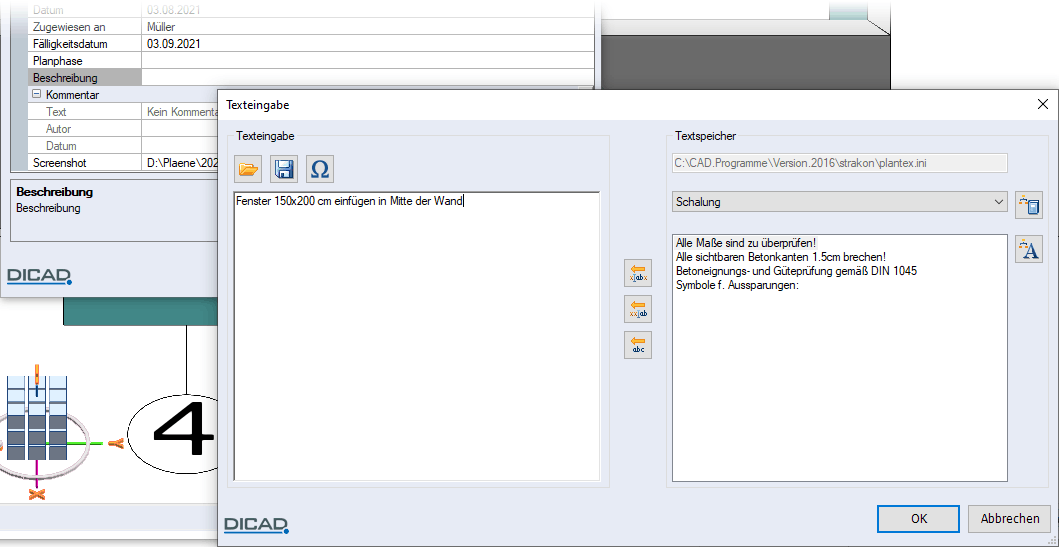
Task: Open special characters with the Omega icon
Action: click(319, 169)
